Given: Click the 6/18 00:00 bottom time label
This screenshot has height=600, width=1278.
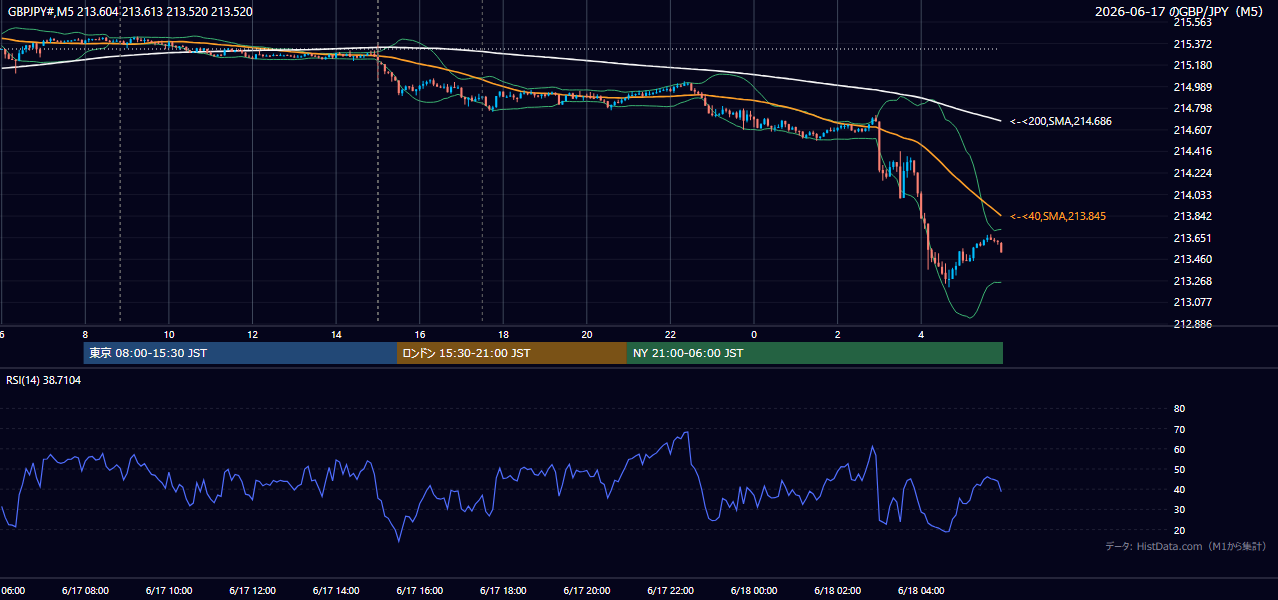Looking at the screenshot, I should coord(754,591).
